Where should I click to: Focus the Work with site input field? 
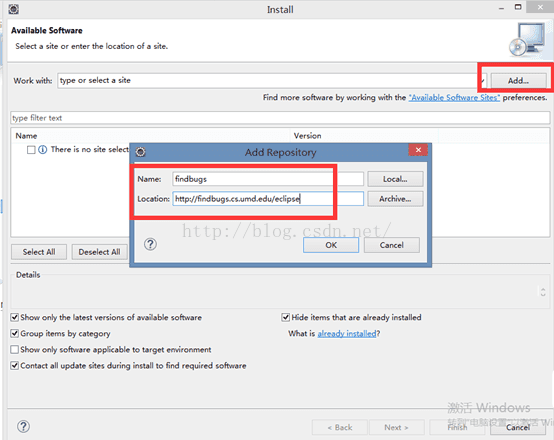[x=269, y=81]
